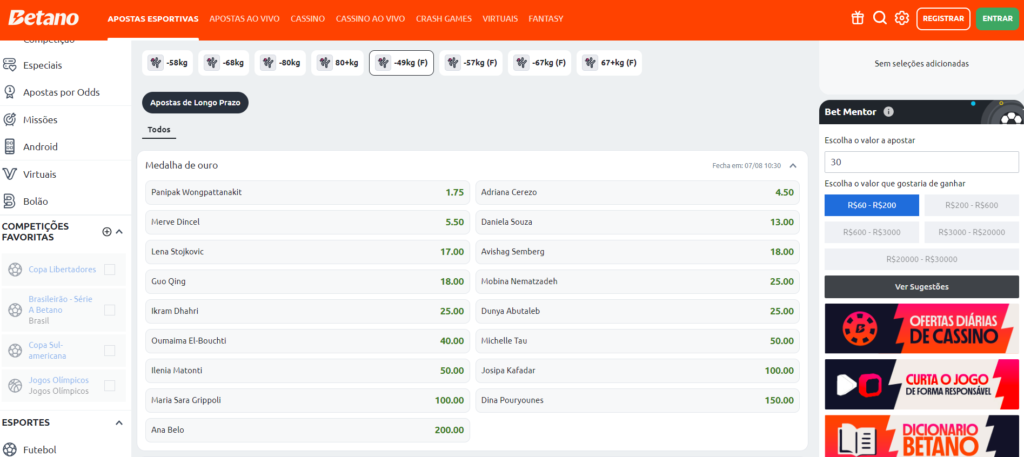Open Missões in the sidebar
The width and height of the screenshot is (1024, 457).
40,119
